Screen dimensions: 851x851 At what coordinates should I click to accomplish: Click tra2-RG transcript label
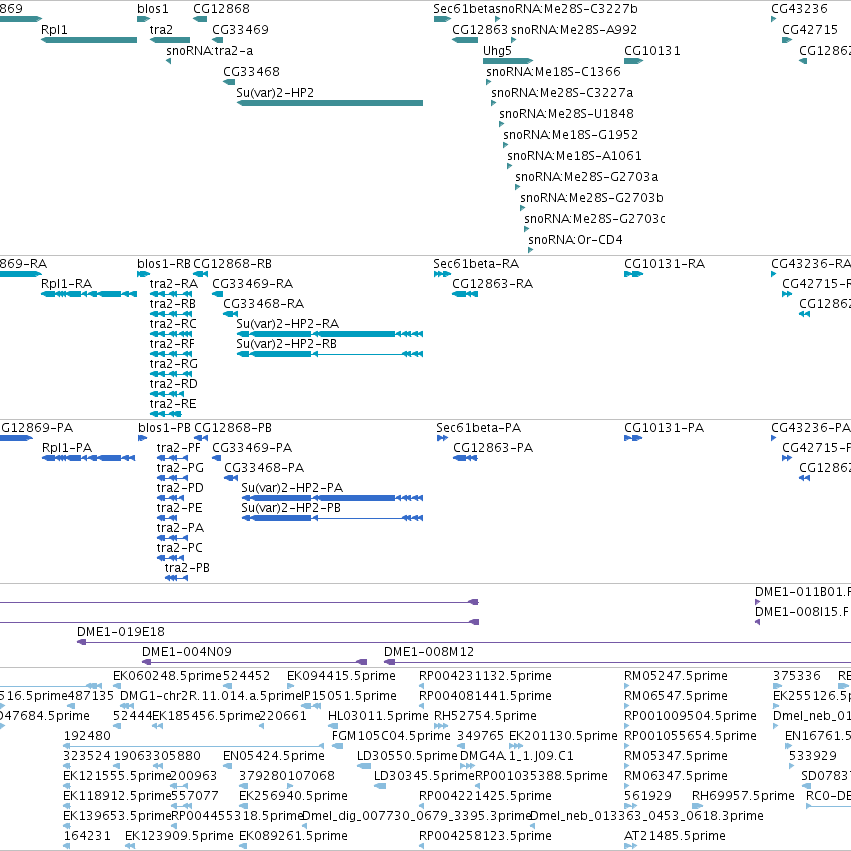click(x=174, y=364)
